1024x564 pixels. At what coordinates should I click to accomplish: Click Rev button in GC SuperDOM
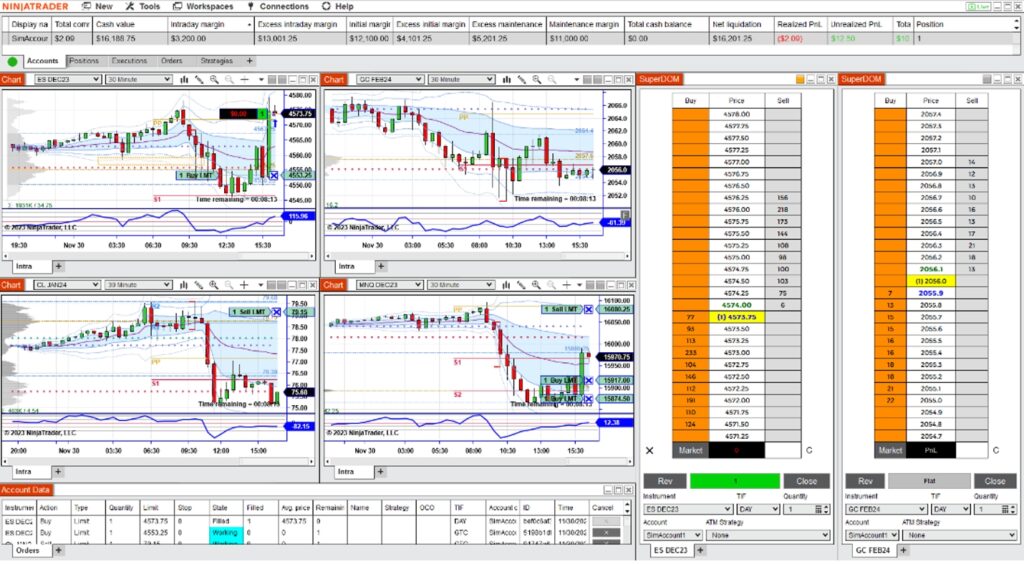click(x=865, y=481)
